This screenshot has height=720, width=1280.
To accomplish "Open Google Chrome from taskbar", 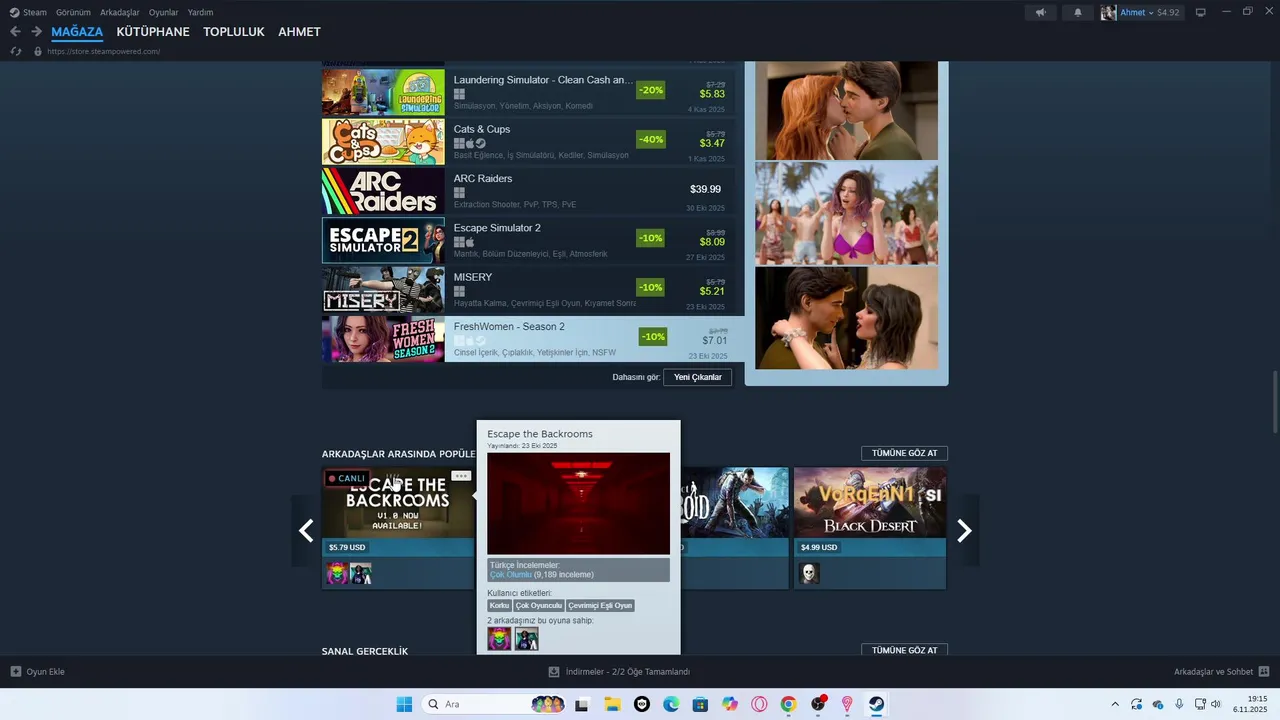I will (x=788, y=704).
